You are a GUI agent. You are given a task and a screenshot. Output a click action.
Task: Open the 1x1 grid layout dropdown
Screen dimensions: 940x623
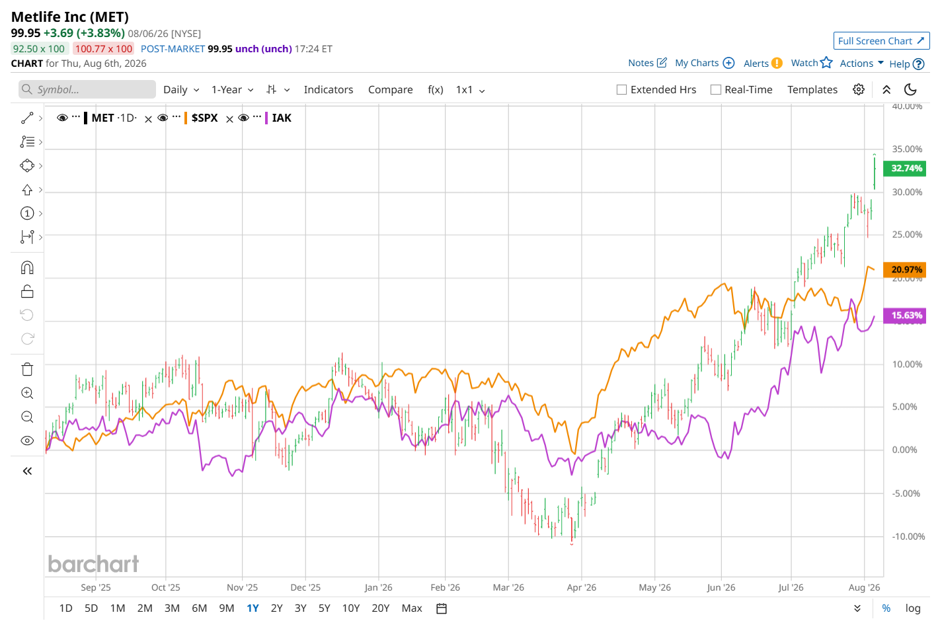click(470, 89)
